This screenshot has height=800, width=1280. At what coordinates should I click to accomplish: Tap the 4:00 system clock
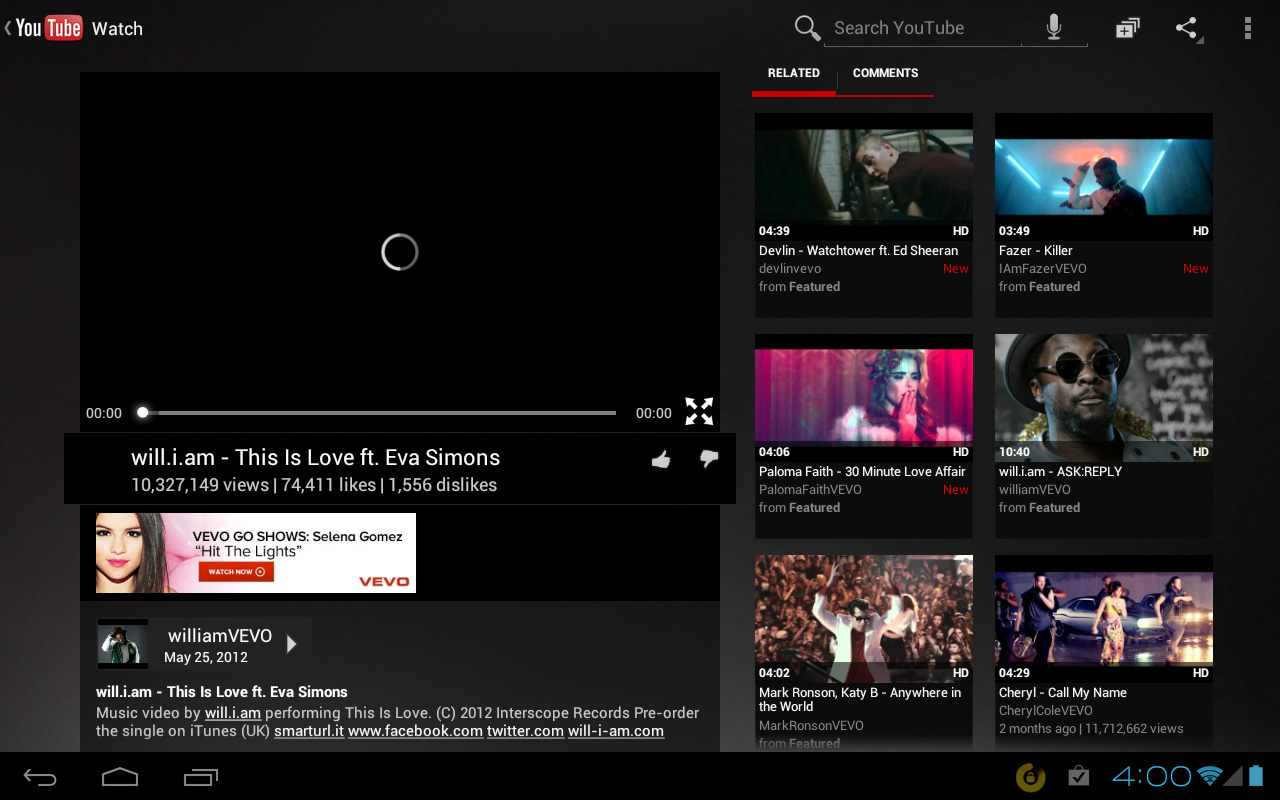pos(1151,776)
